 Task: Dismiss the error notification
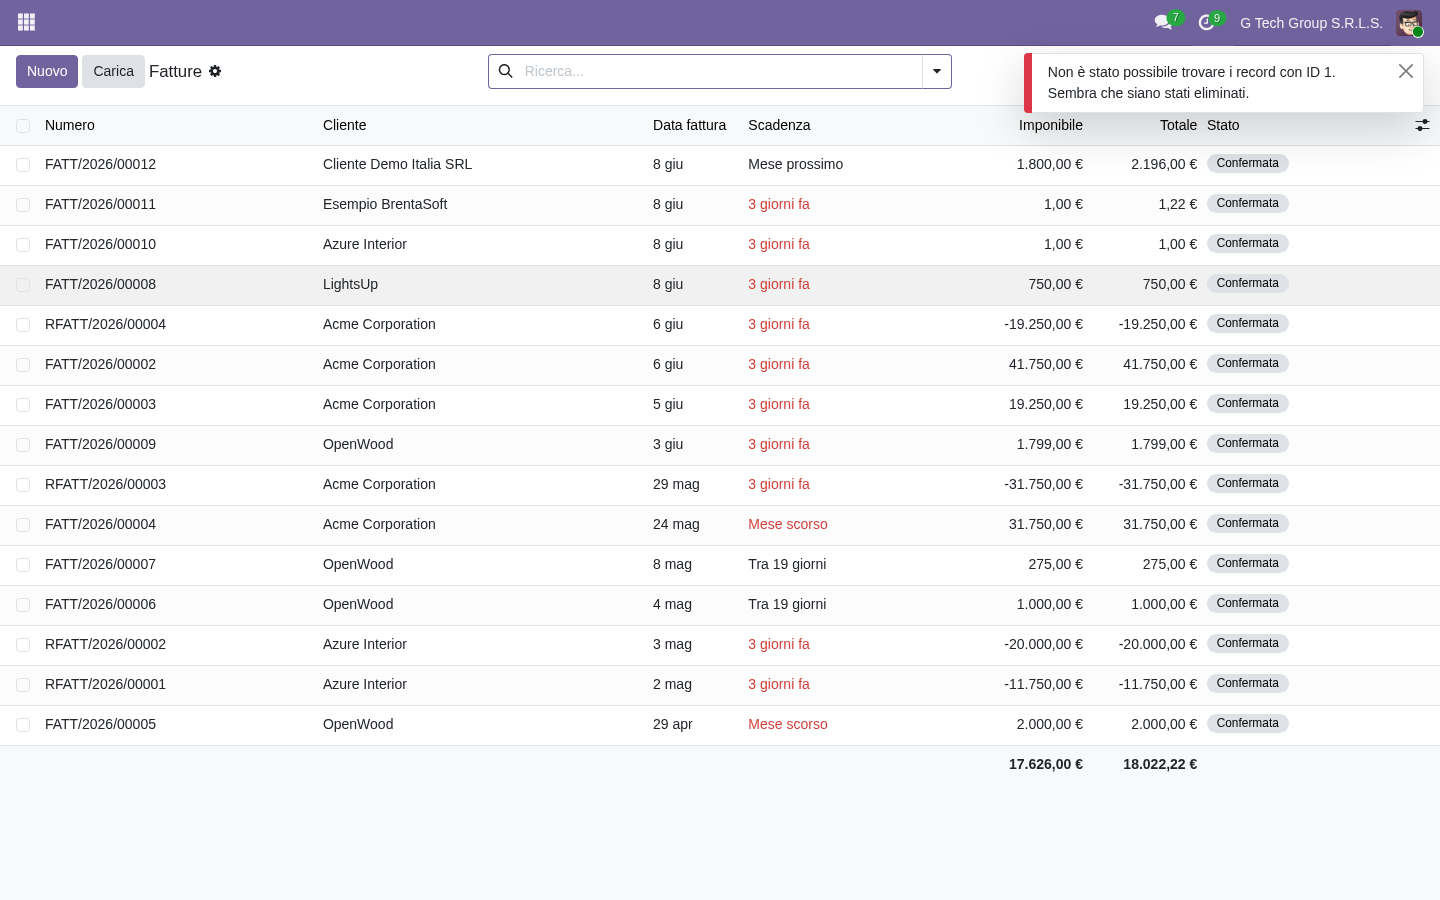click(x=1406, y=71)
